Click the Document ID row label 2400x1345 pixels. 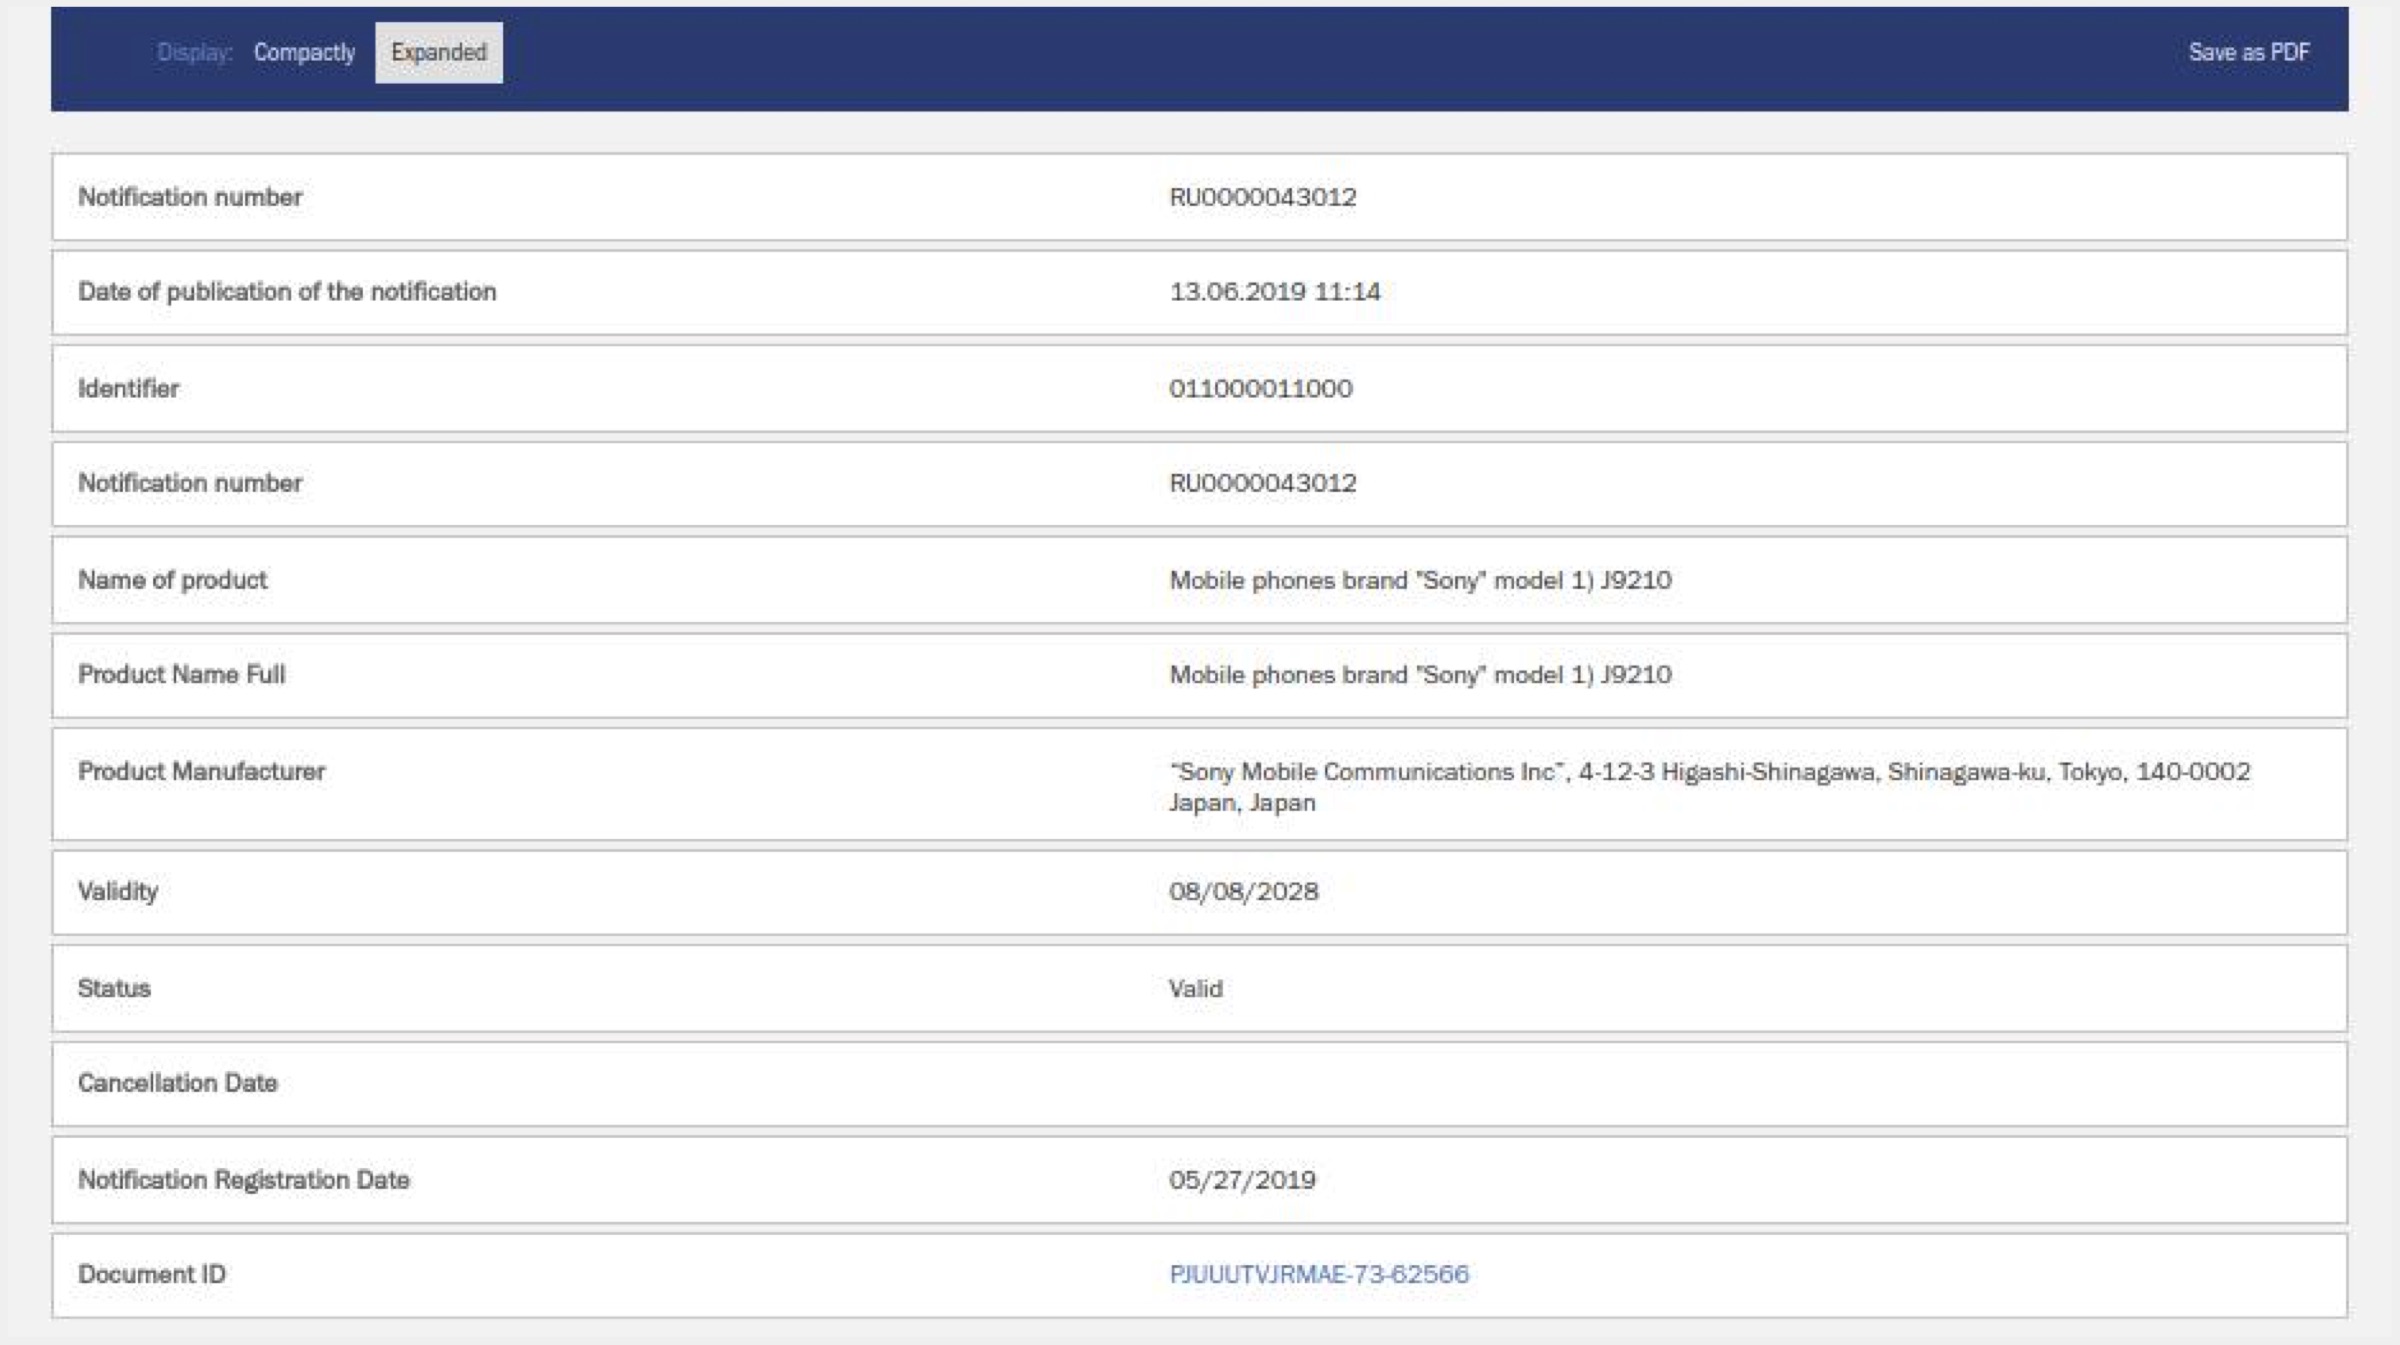click(152, 1274)
